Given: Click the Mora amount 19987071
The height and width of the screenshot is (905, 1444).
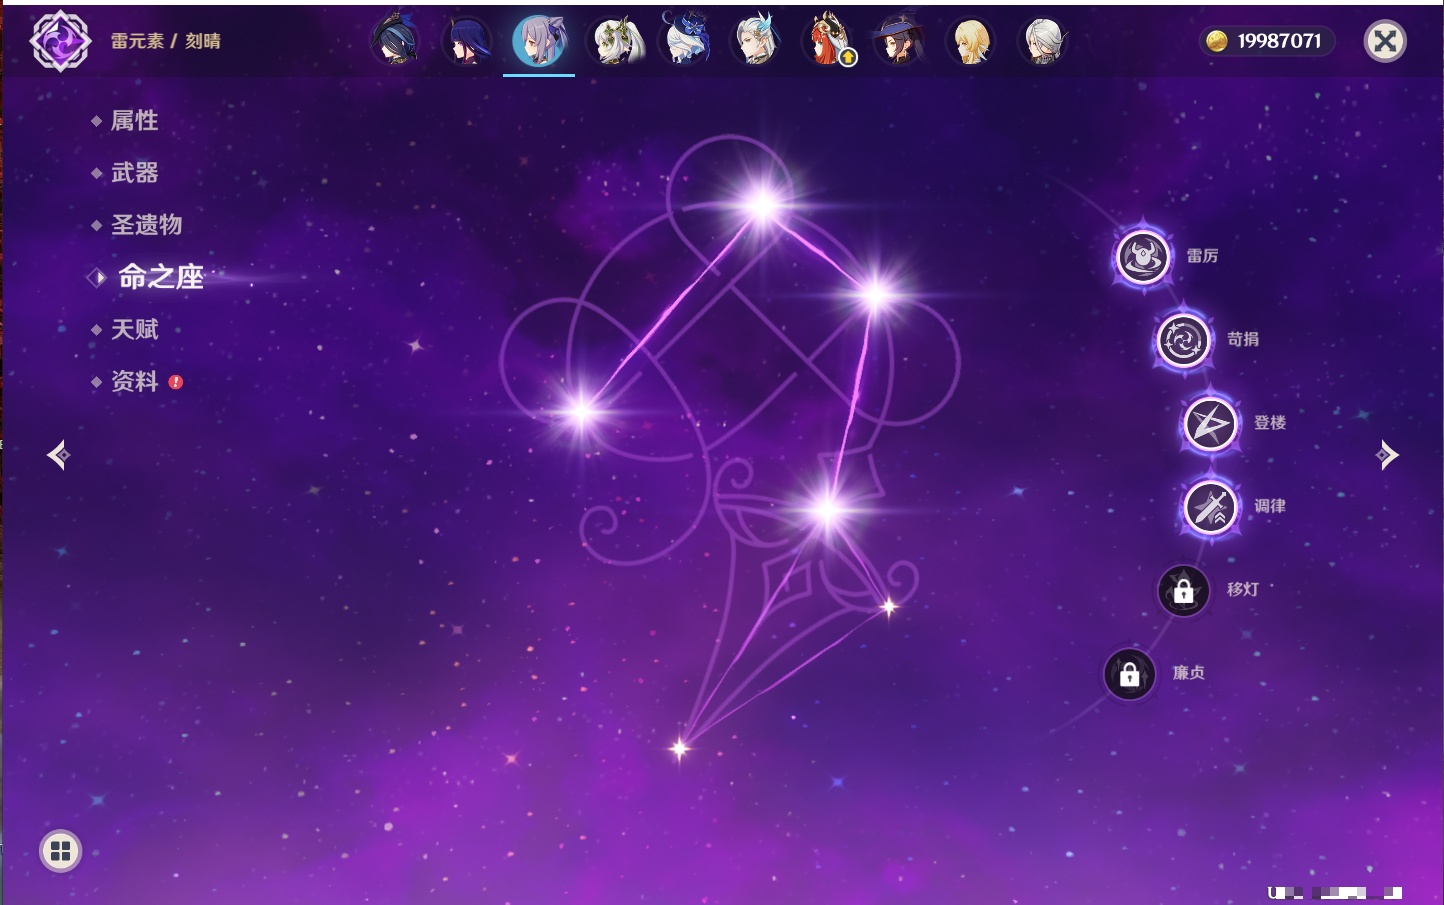Looking at the screenshot, I should pyautogui.click(x=1279, y=41).
